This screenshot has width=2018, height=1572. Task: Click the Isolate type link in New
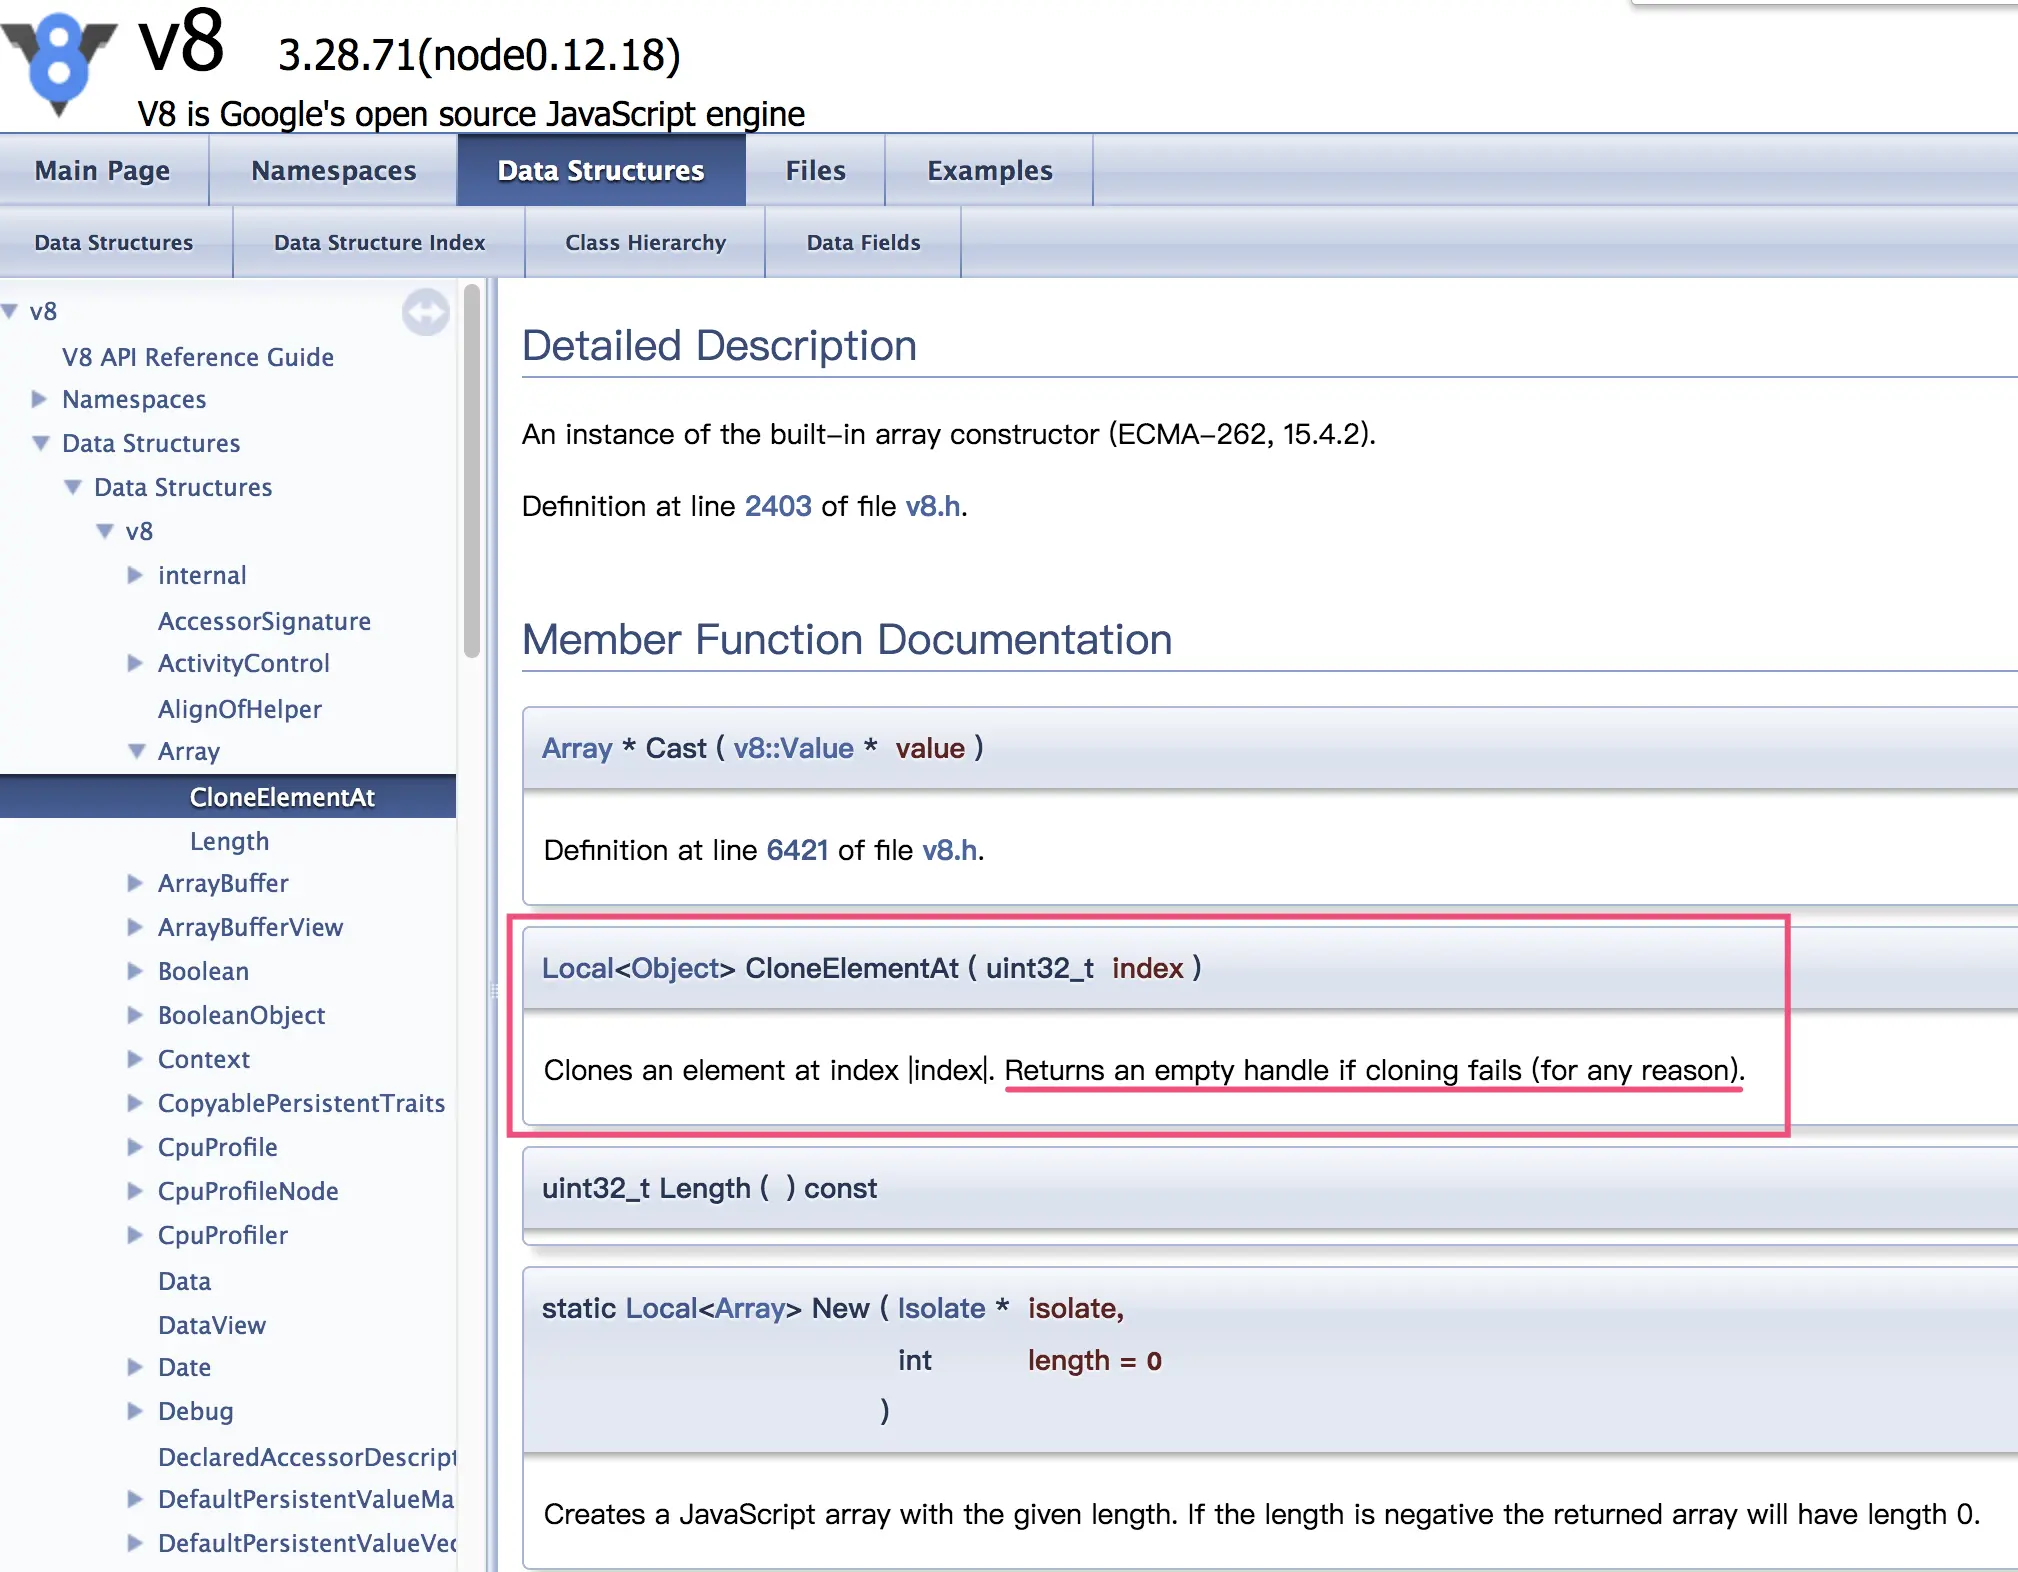[x=940, y=1308]
